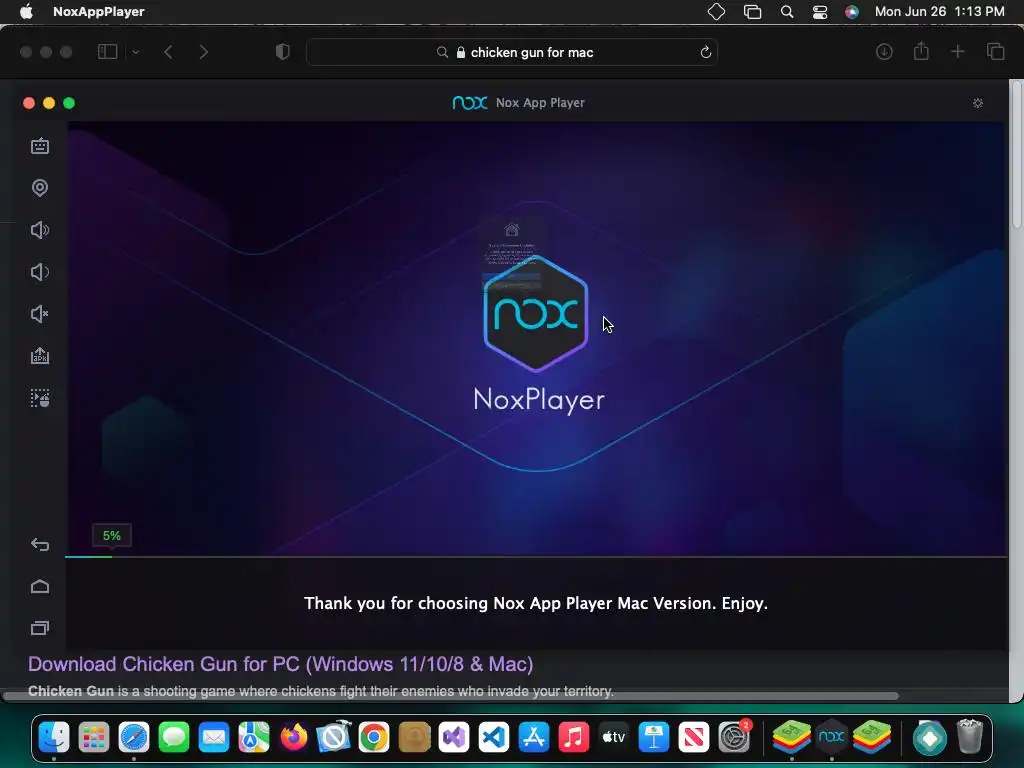Open Android recent apps in Nox sidebar
Viewport: 1024px width, 768px height.
pos(40,628)
